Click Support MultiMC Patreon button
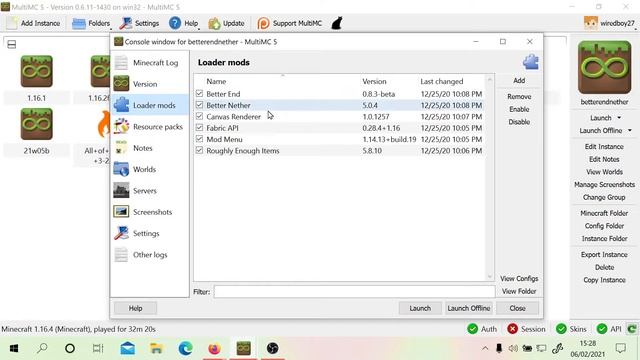 click(x=290, y=23)
